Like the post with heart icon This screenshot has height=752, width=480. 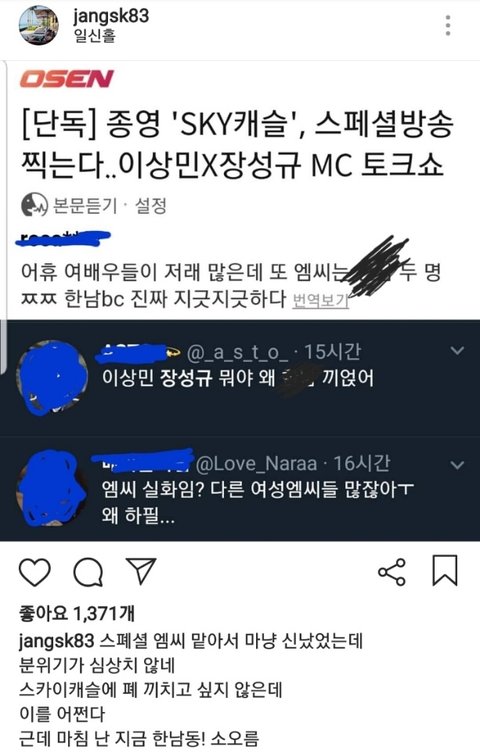coord(35,572)
